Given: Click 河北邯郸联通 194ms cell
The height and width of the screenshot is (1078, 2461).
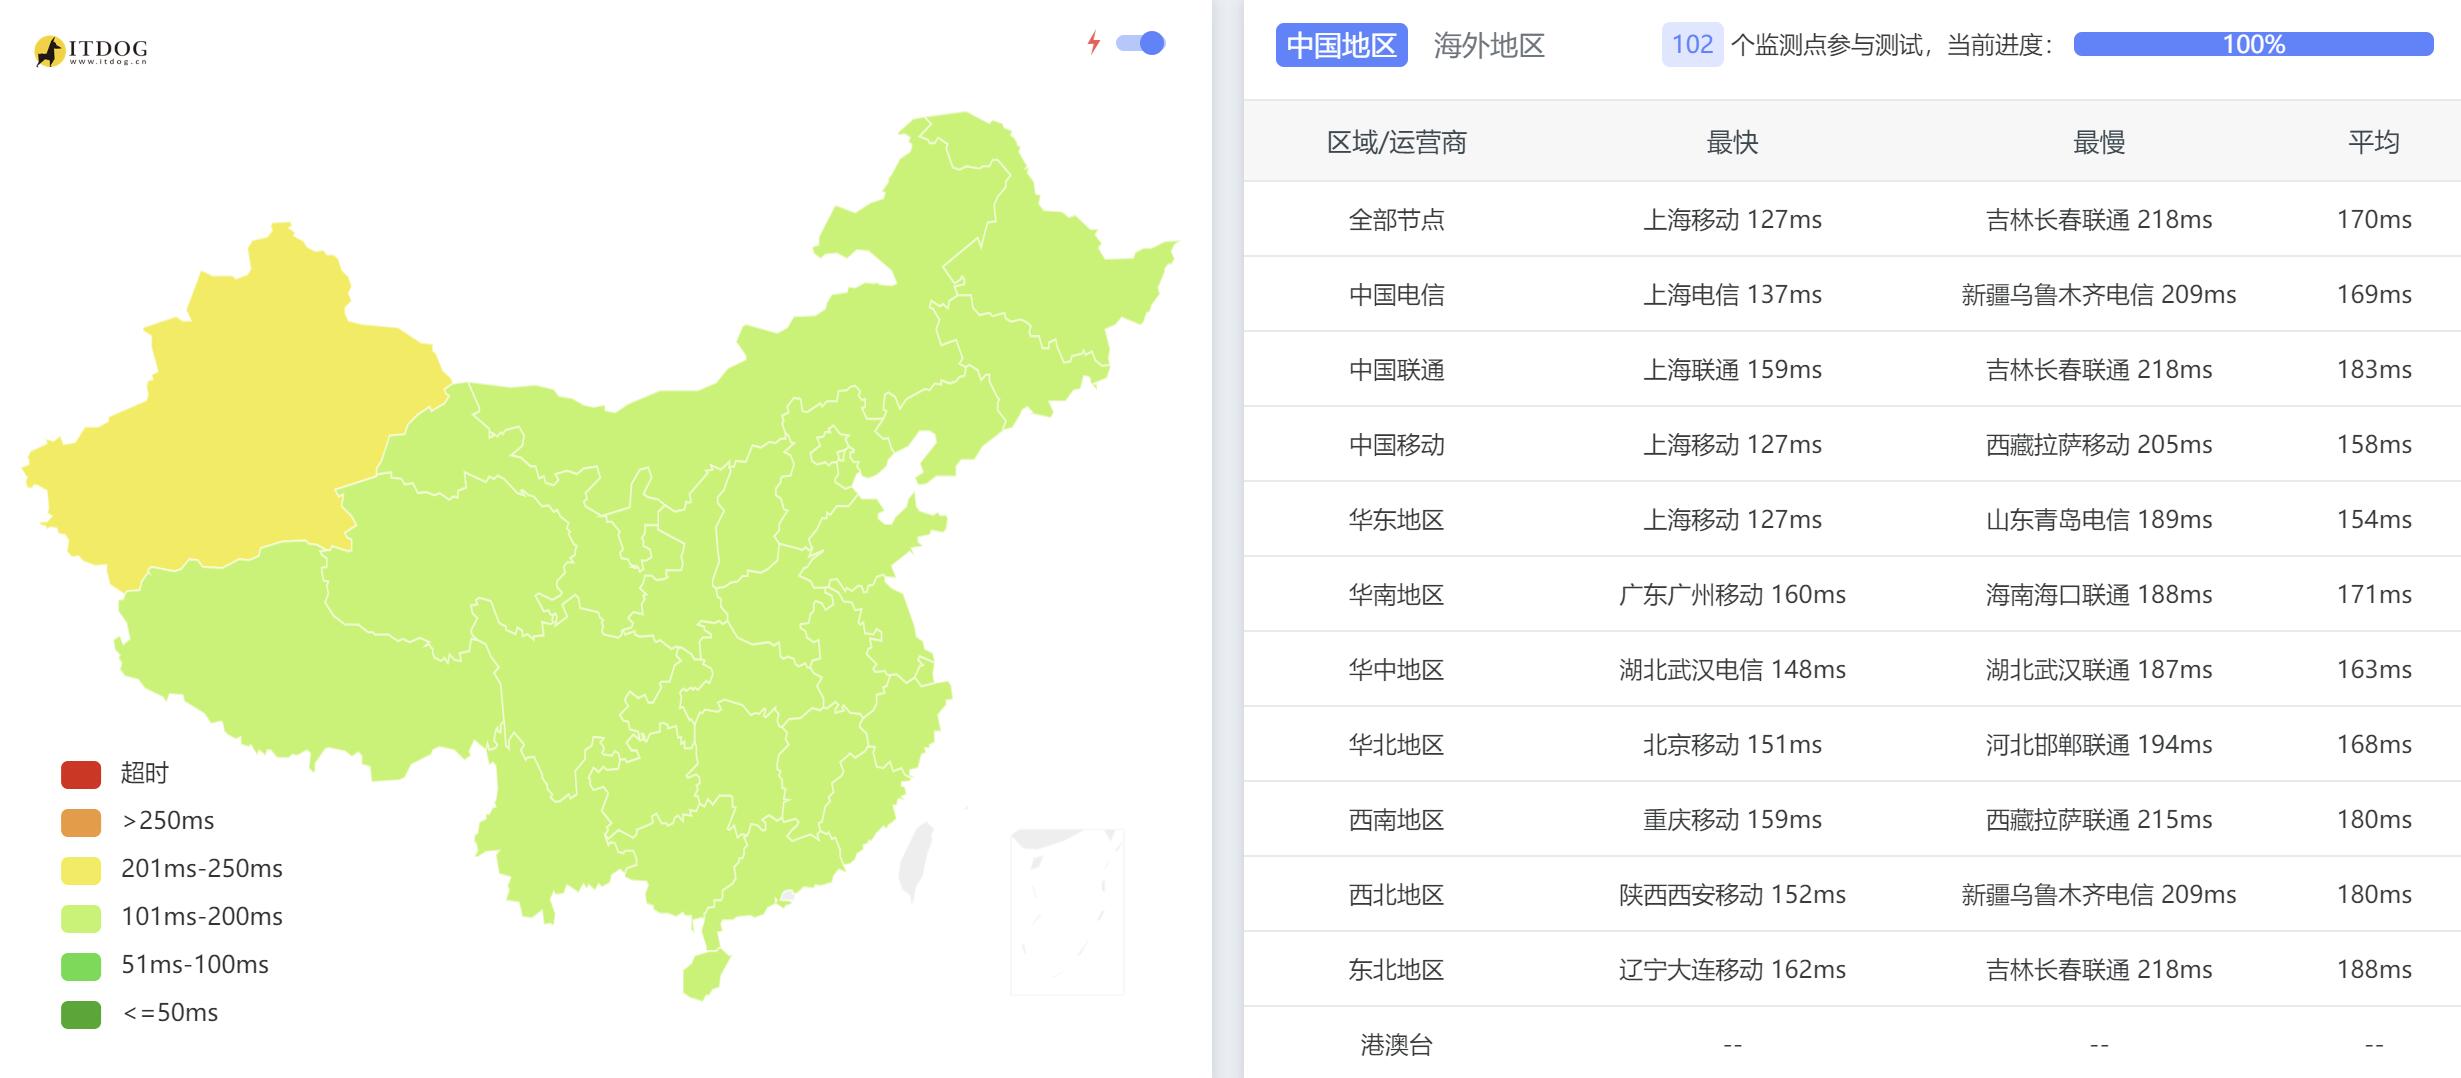Looking at the screenshot, I should 2099,744.
